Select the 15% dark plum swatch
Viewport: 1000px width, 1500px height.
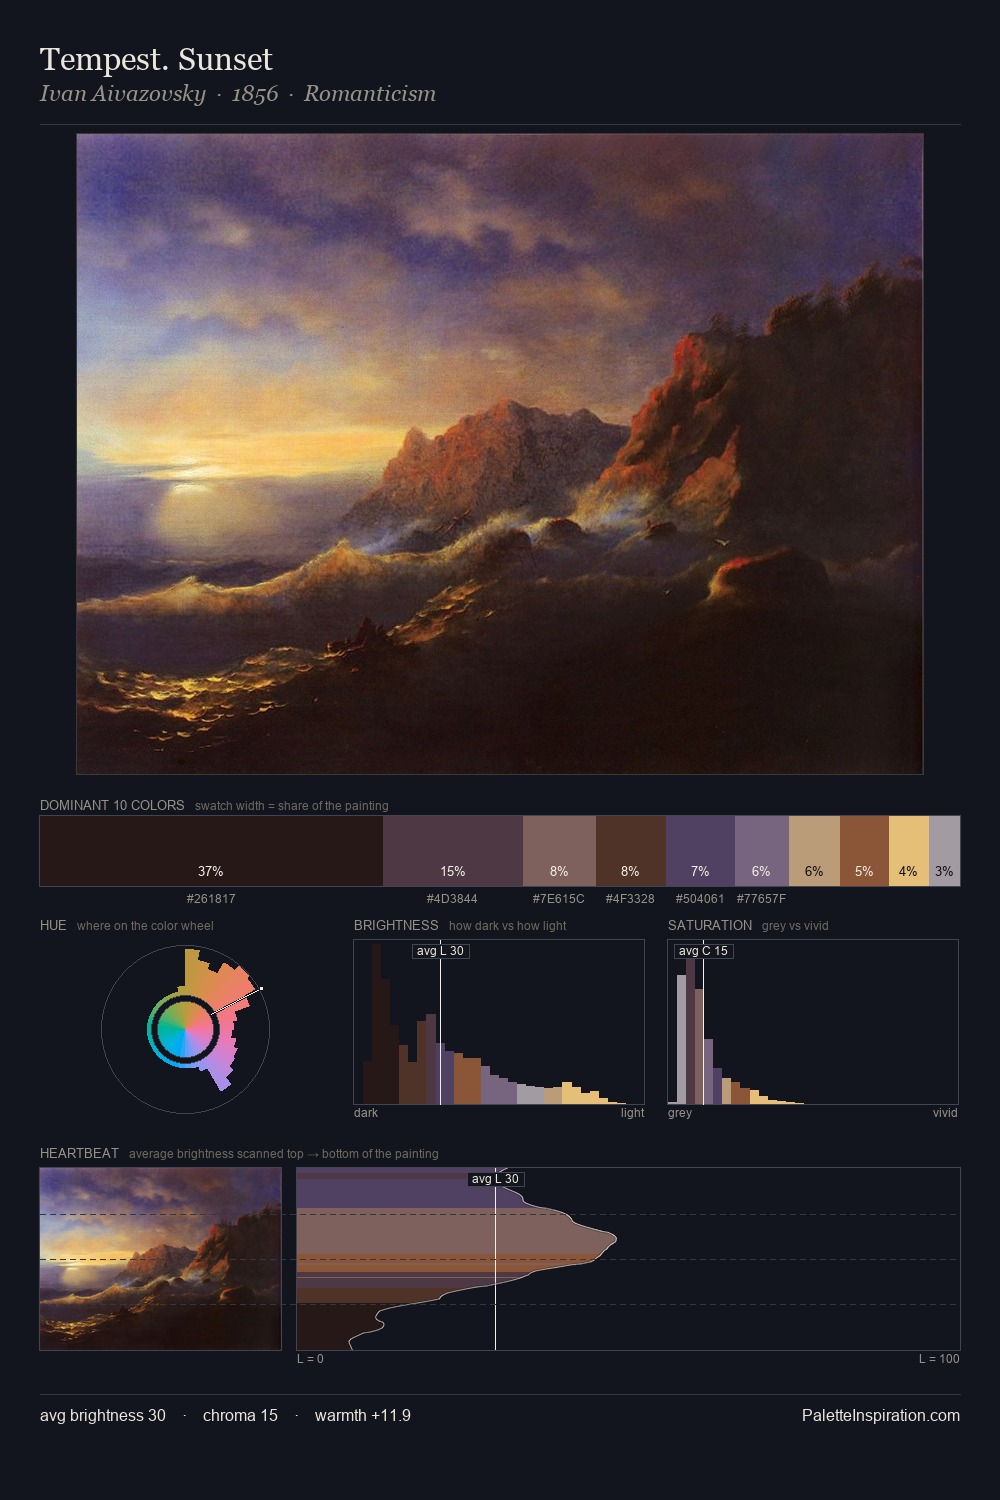[x=453, y=851]
